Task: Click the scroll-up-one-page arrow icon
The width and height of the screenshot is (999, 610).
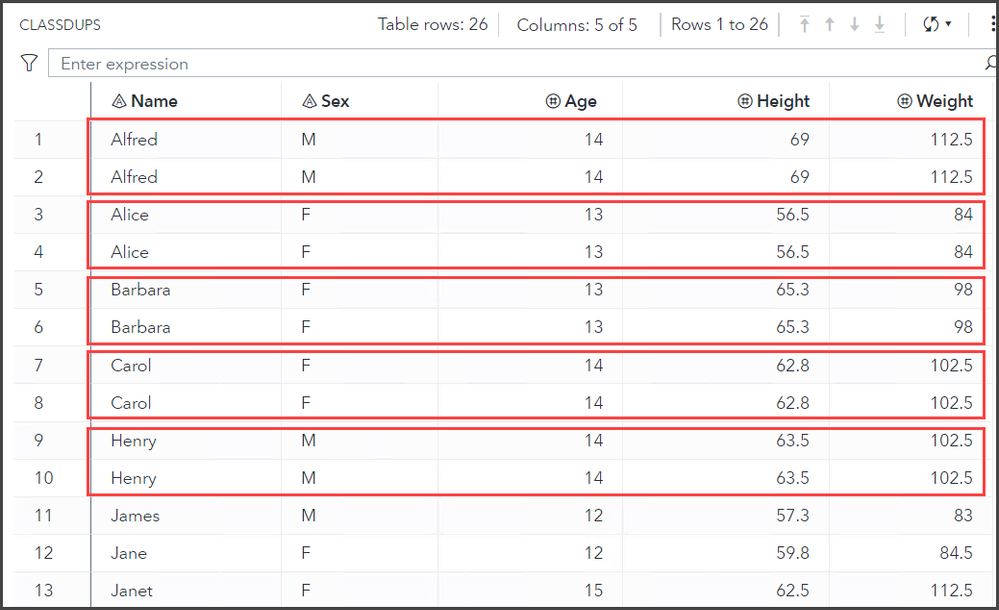Action: point(829,23)
